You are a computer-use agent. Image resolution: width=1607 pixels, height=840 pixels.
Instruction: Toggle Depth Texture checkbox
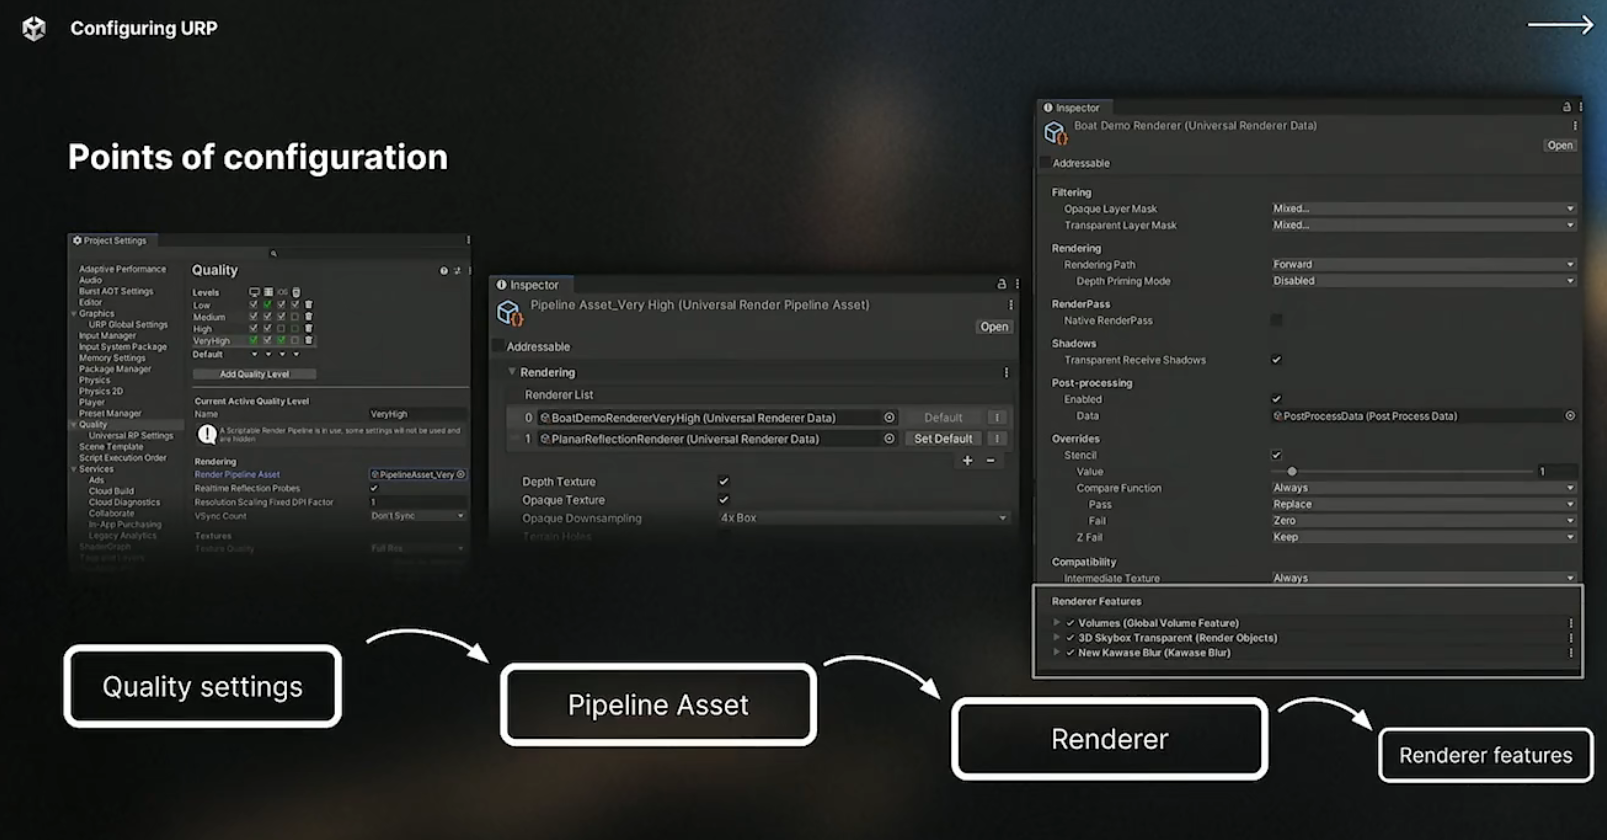coord(724,482)
